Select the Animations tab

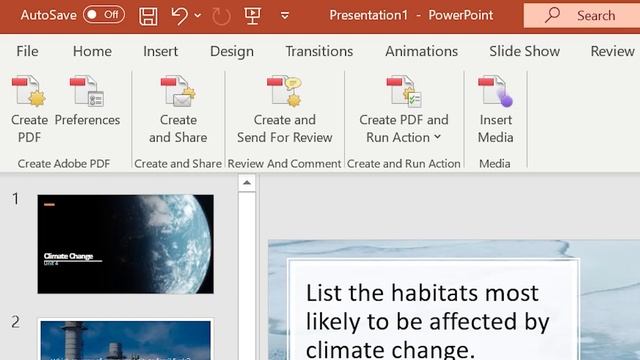(422, 51)
